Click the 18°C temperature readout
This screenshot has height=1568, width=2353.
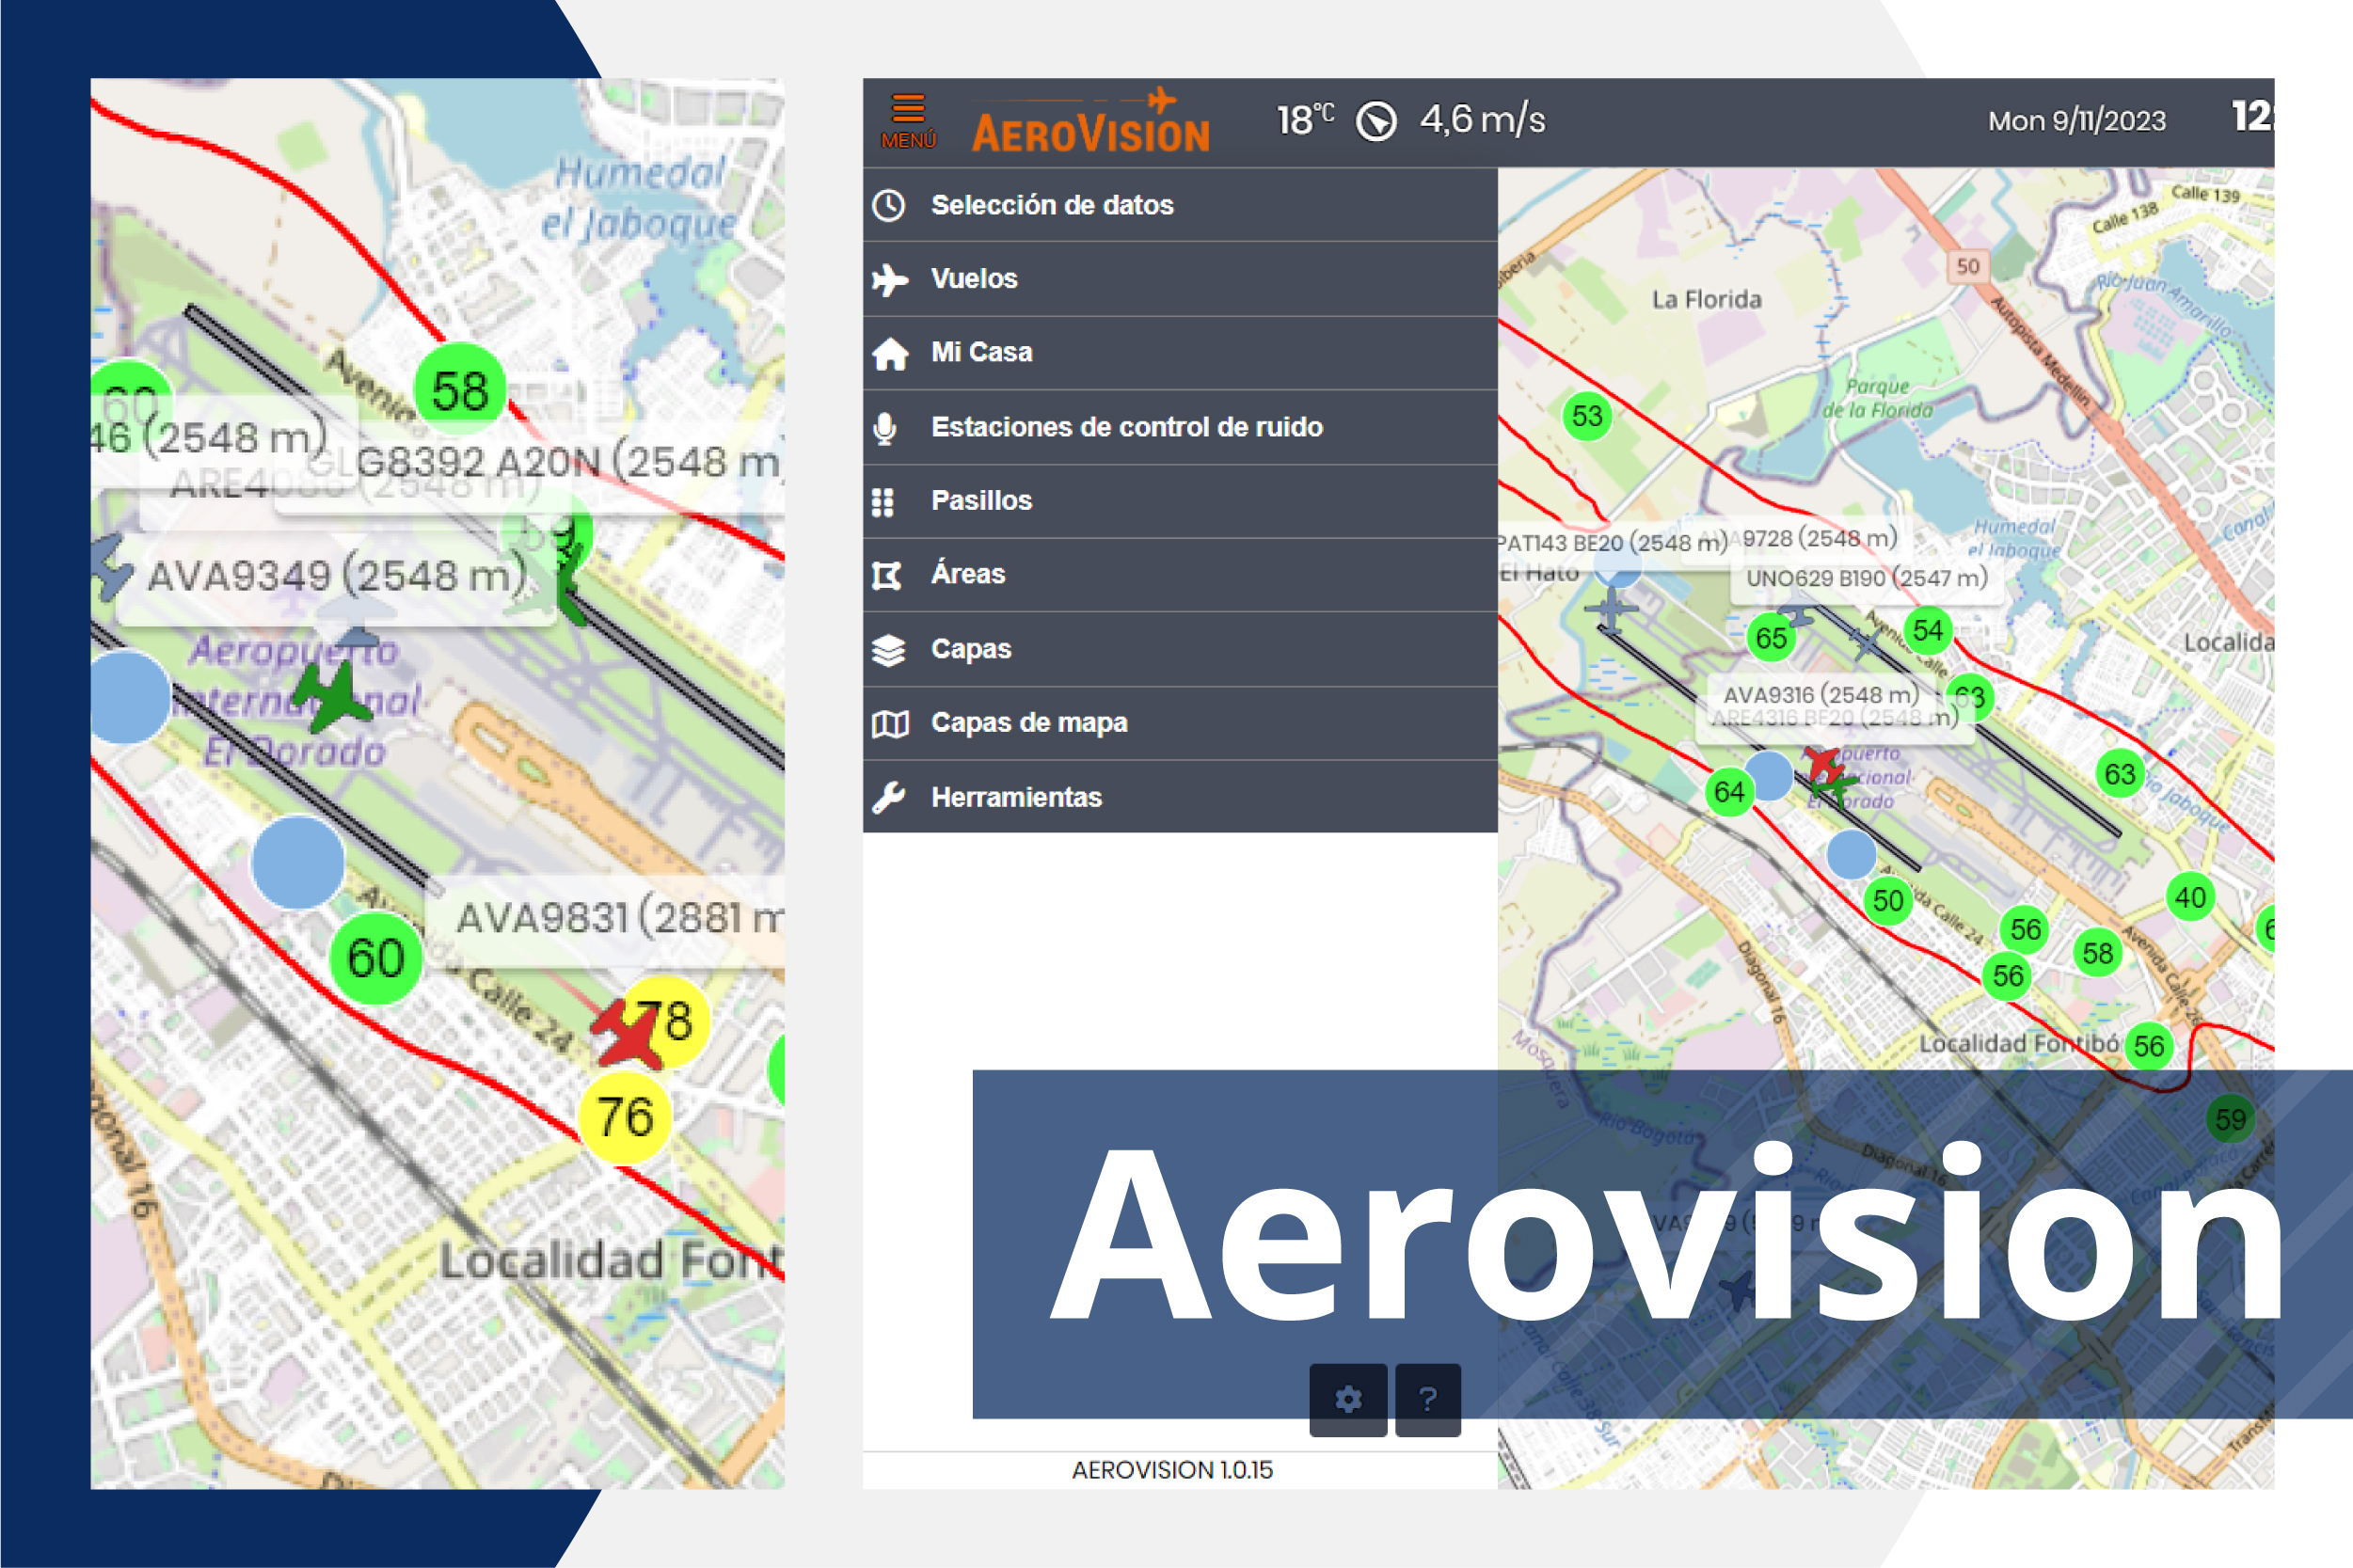(1305, 120)
